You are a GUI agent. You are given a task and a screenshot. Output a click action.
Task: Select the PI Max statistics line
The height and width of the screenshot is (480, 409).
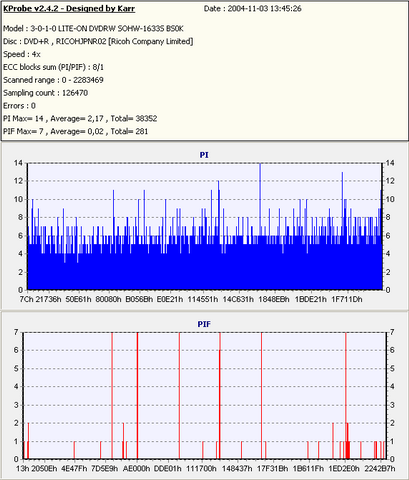pyautogui.click(x=80, y=119)
